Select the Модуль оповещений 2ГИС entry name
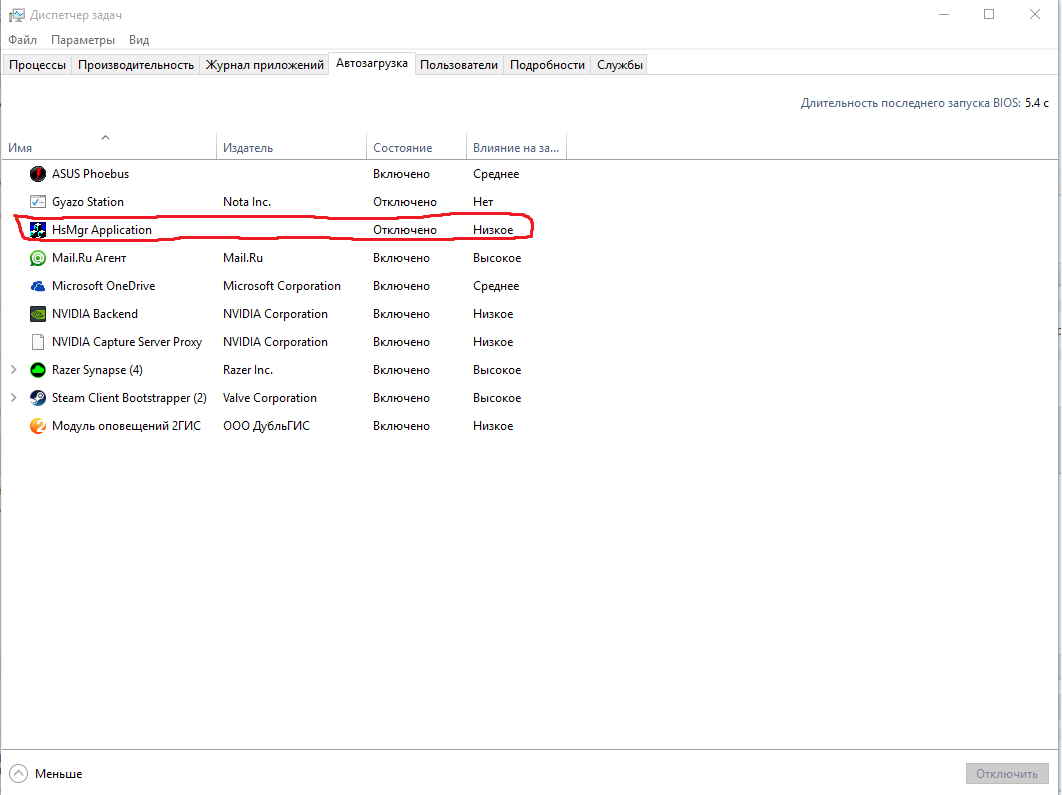 (126, 426)
